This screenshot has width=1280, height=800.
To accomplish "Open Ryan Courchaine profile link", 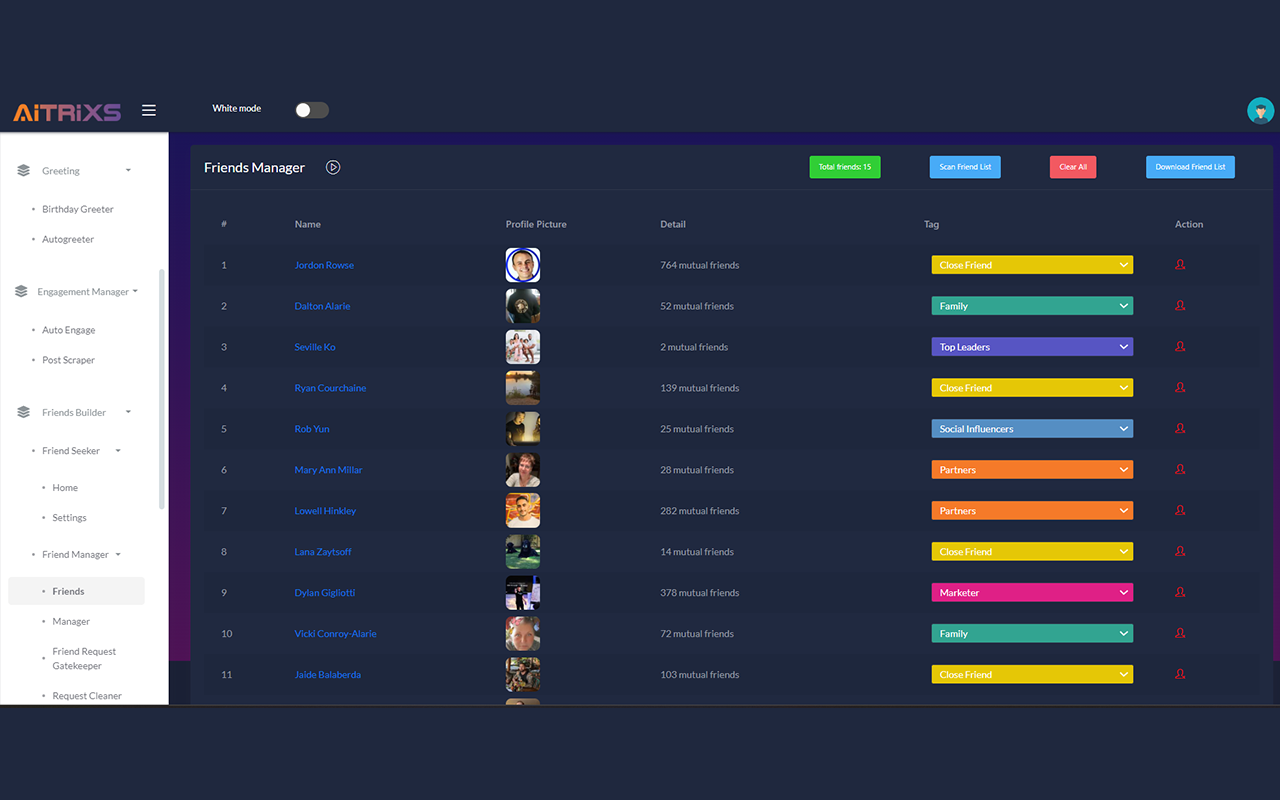I will (330, 388).
